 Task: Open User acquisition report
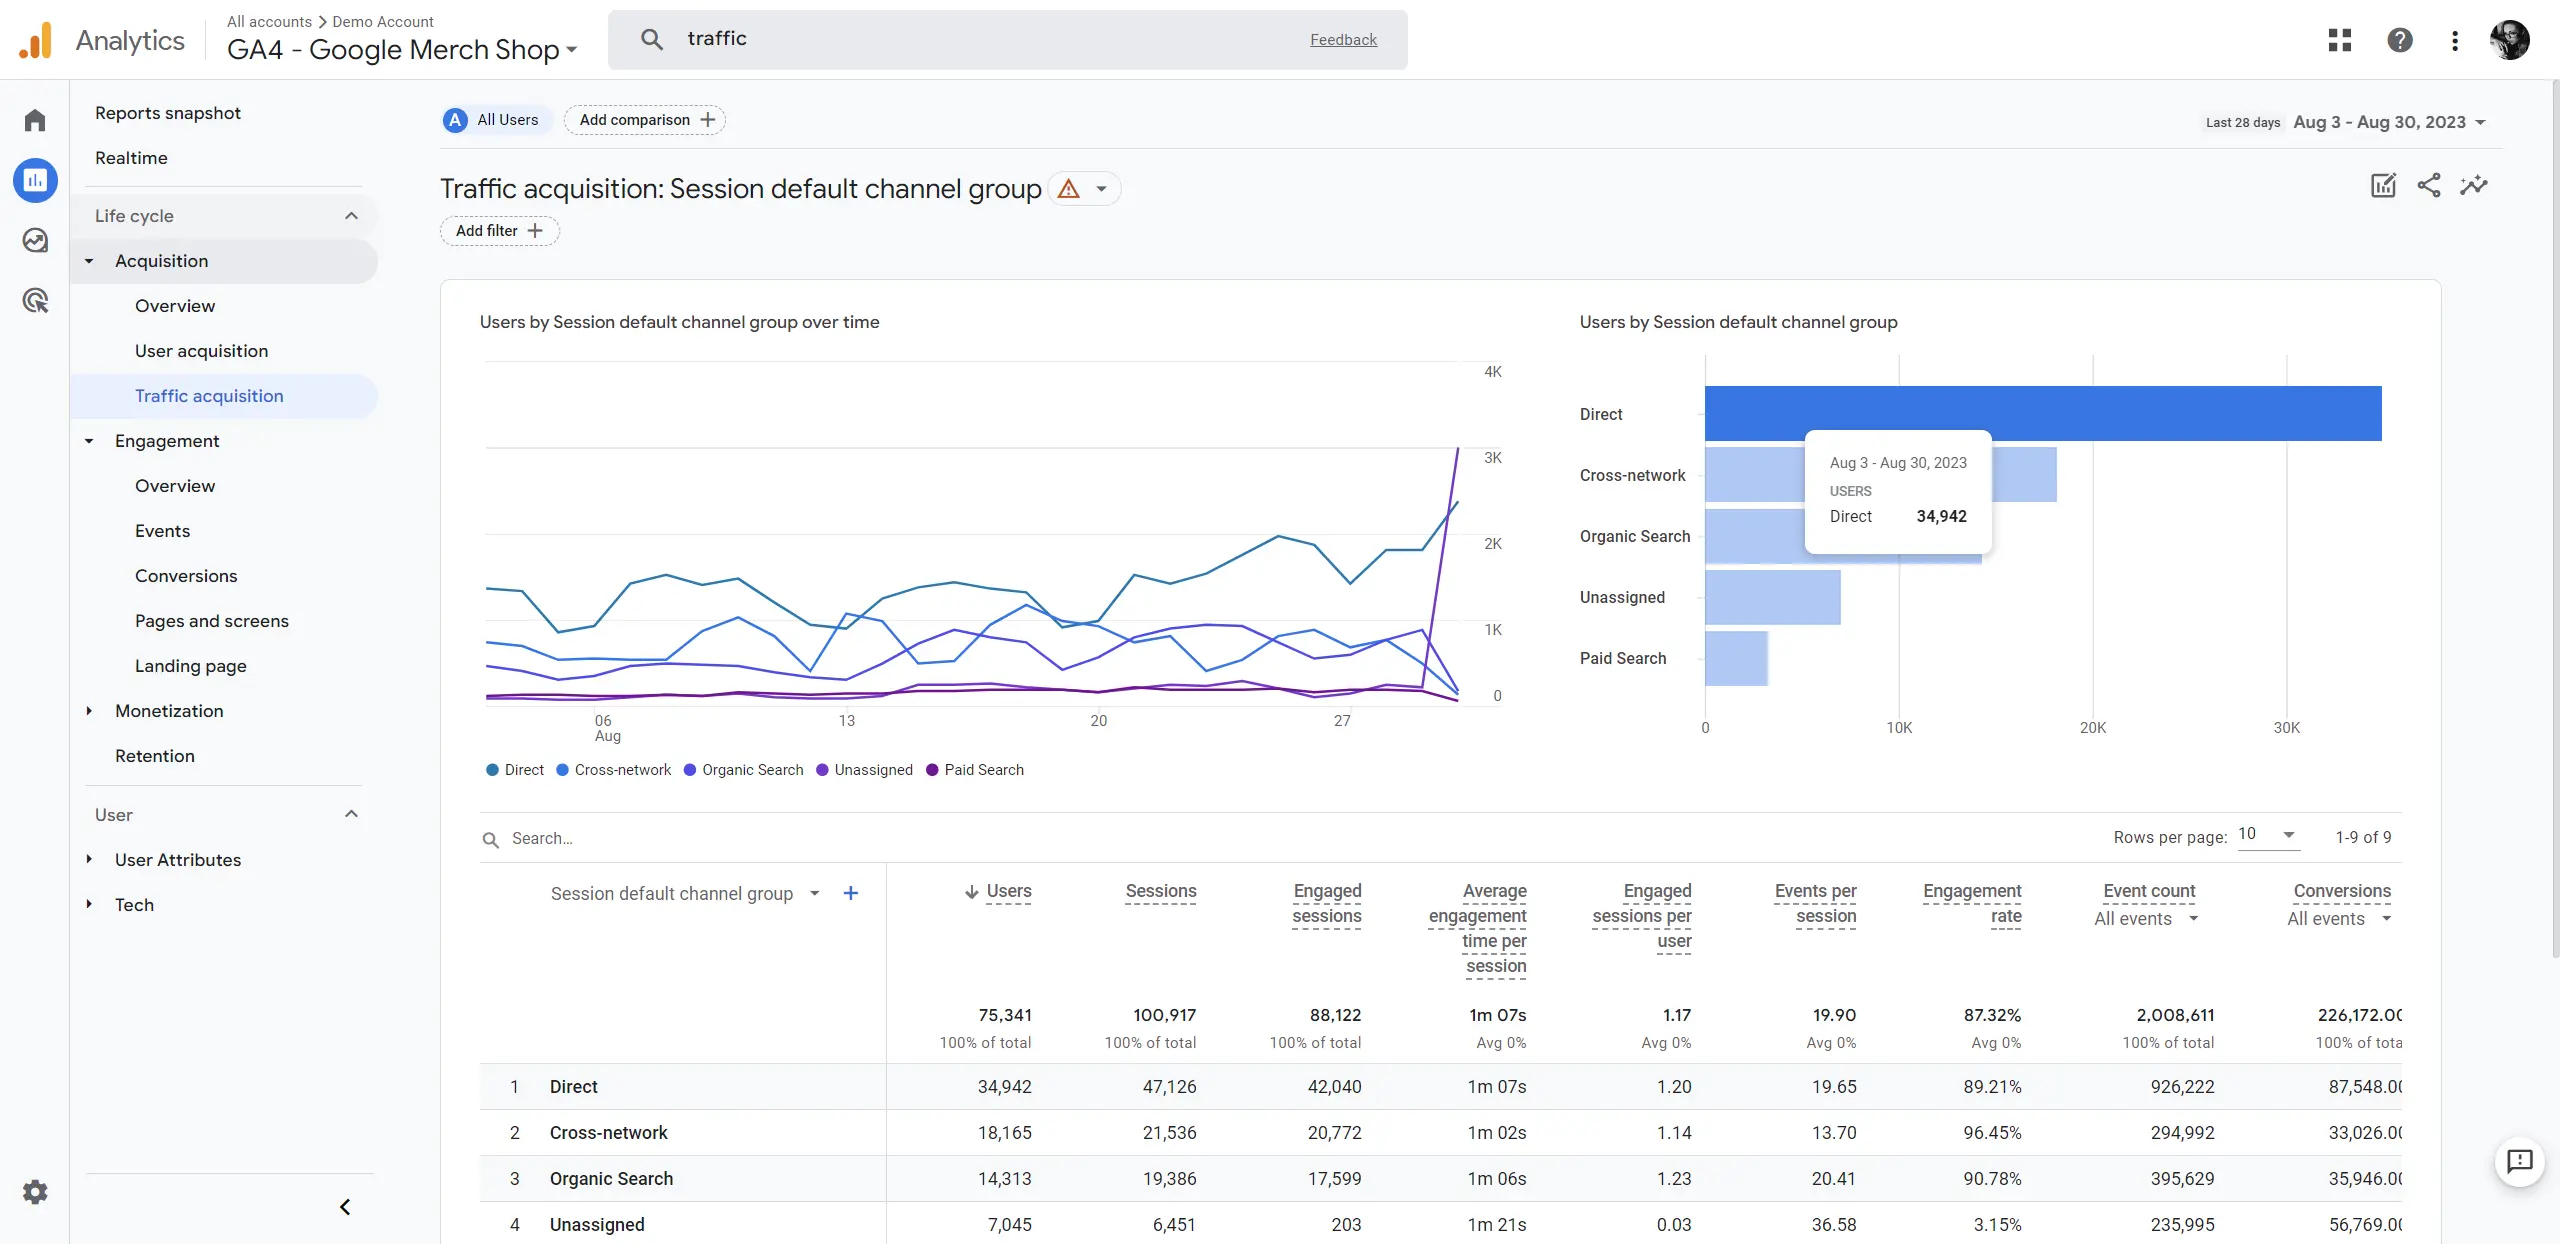[201, 351]
